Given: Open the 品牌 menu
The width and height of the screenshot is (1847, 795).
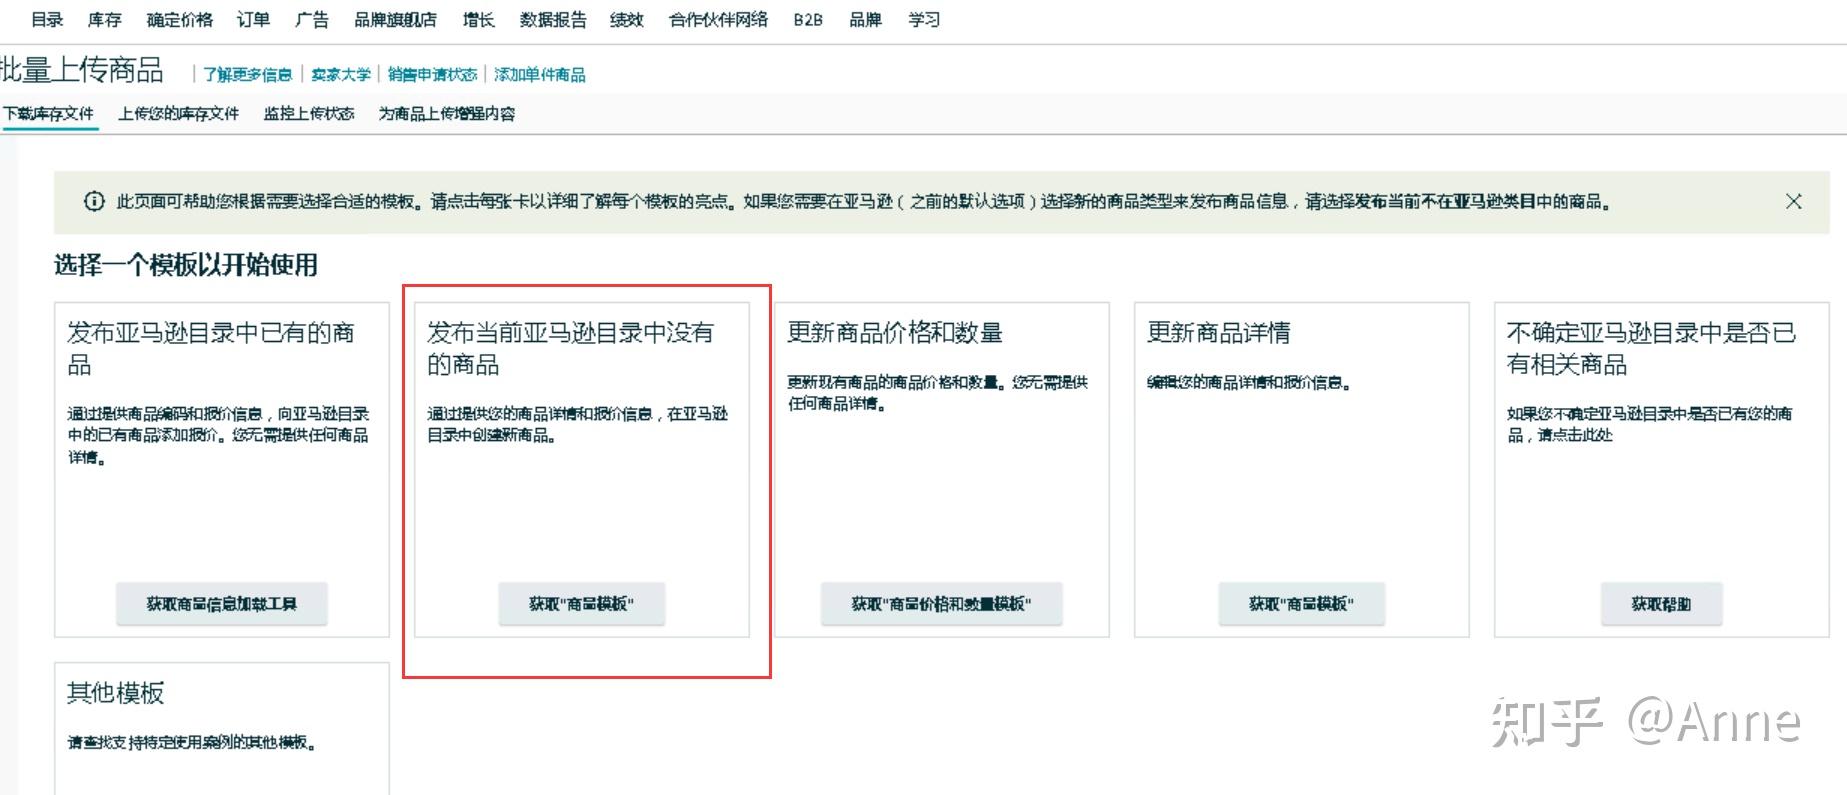Looking at the screenshot, I should [x=865, y=19].
